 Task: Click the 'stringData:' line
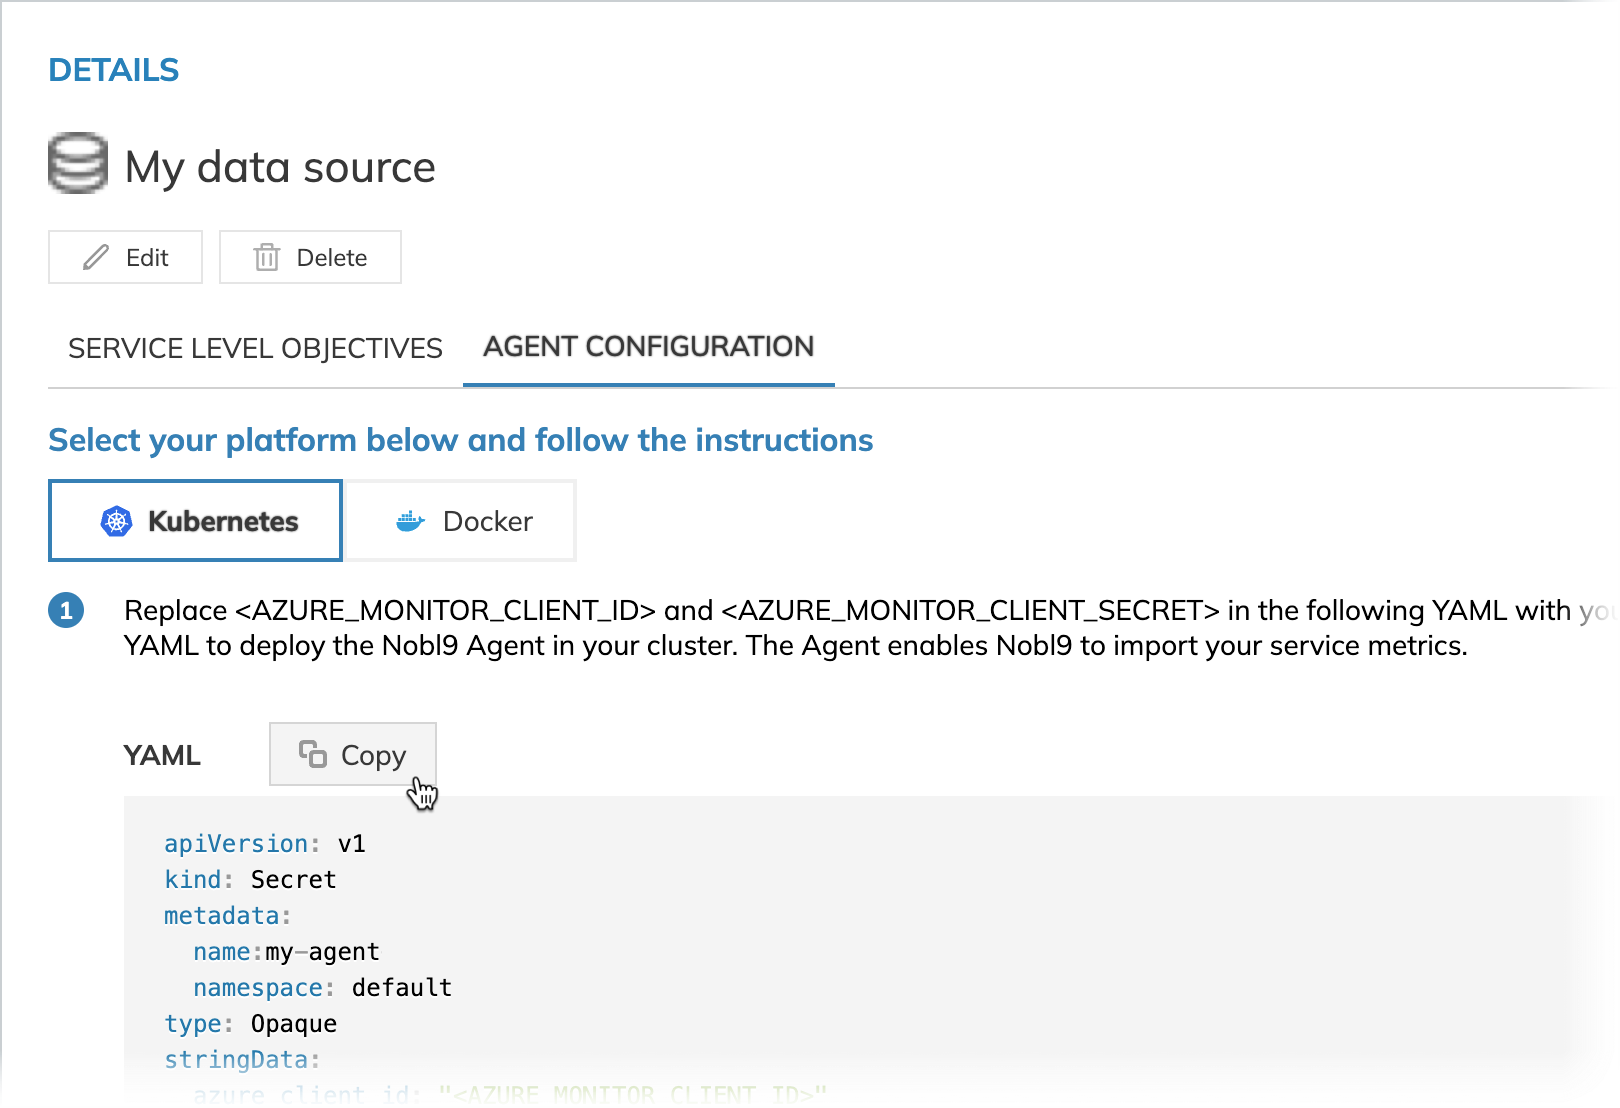[x=242, y=1060]
